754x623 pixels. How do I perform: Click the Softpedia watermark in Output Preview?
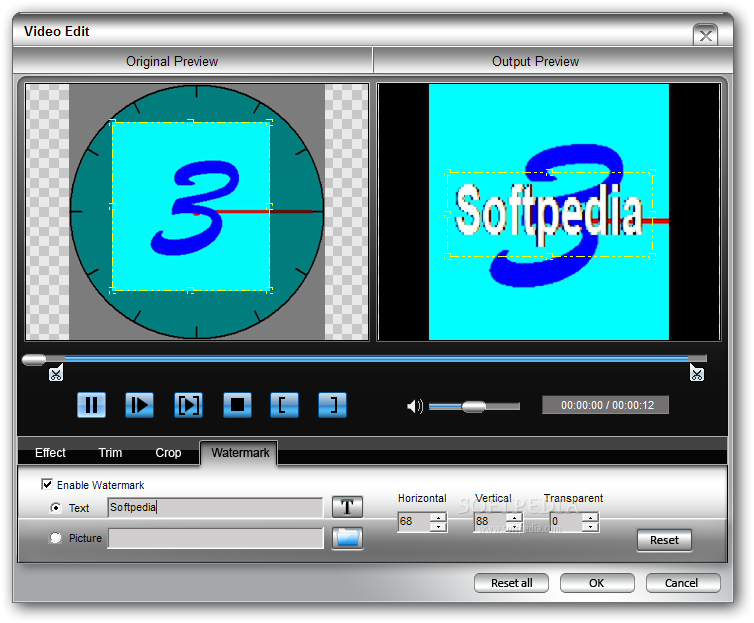549,212
